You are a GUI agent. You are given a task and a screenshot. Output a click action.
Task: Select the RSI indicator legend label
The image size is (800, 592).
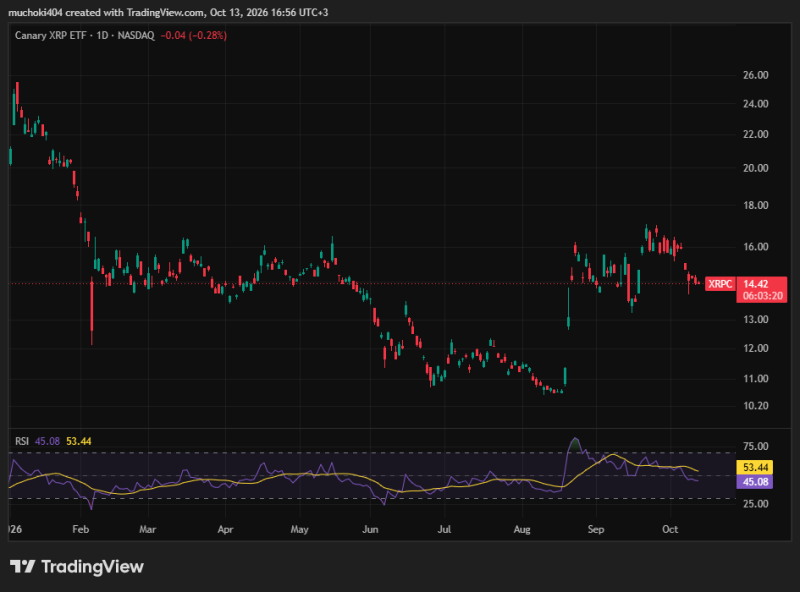pyautogui.click(x=22, y=441)
